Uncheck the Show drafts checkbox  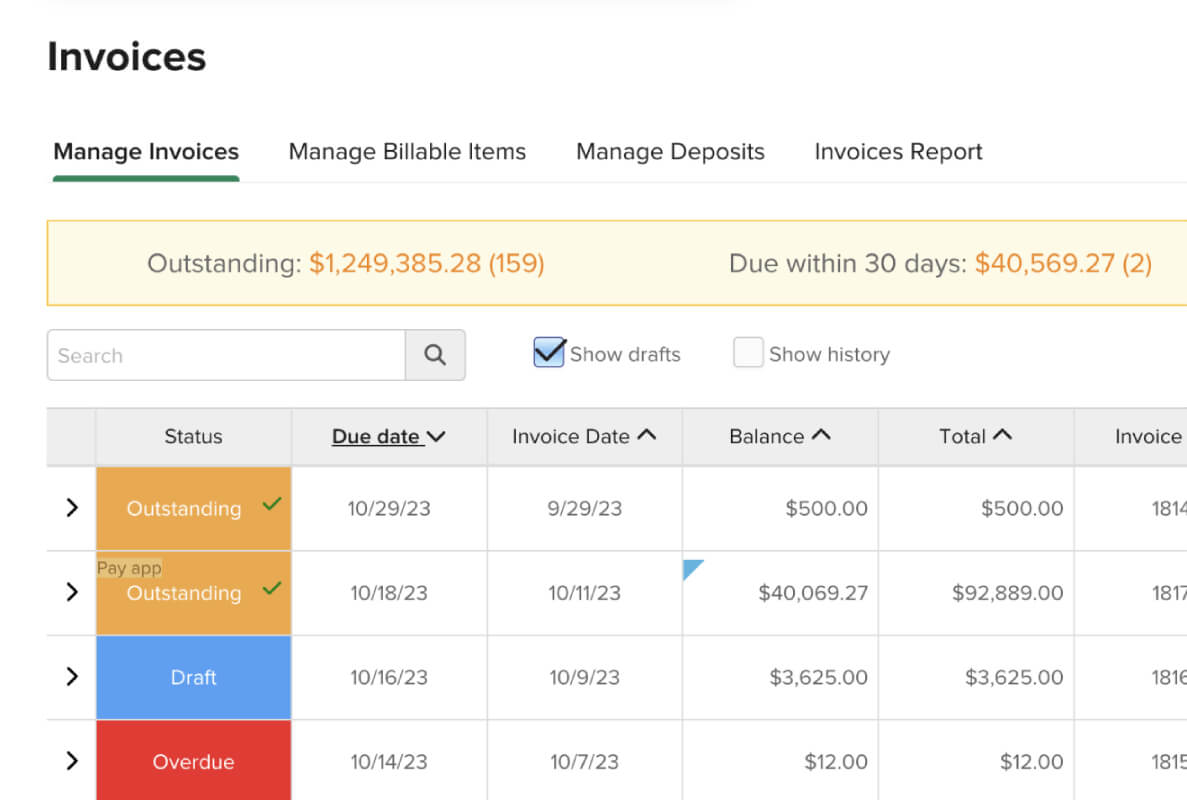(549, 353)
